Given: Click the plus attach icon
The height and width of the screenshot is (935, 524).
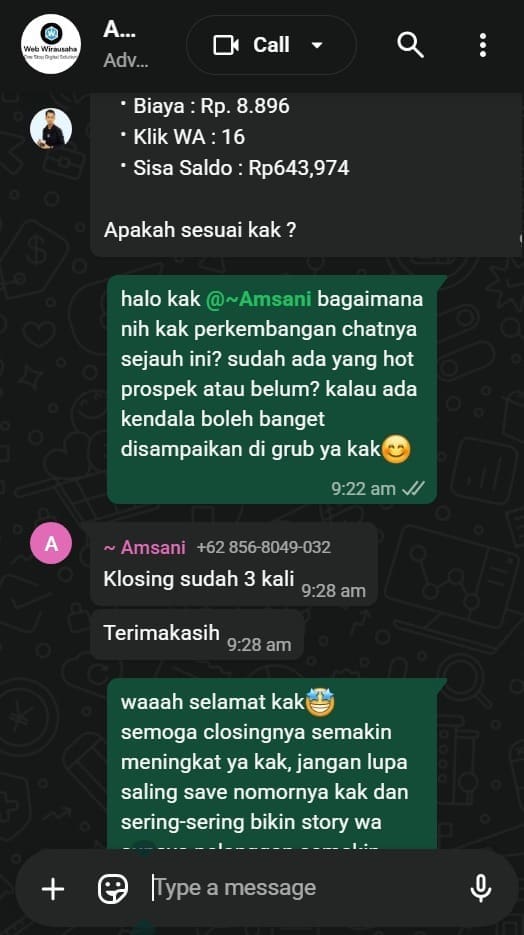Looking at the screenshot, I should 53,889.
